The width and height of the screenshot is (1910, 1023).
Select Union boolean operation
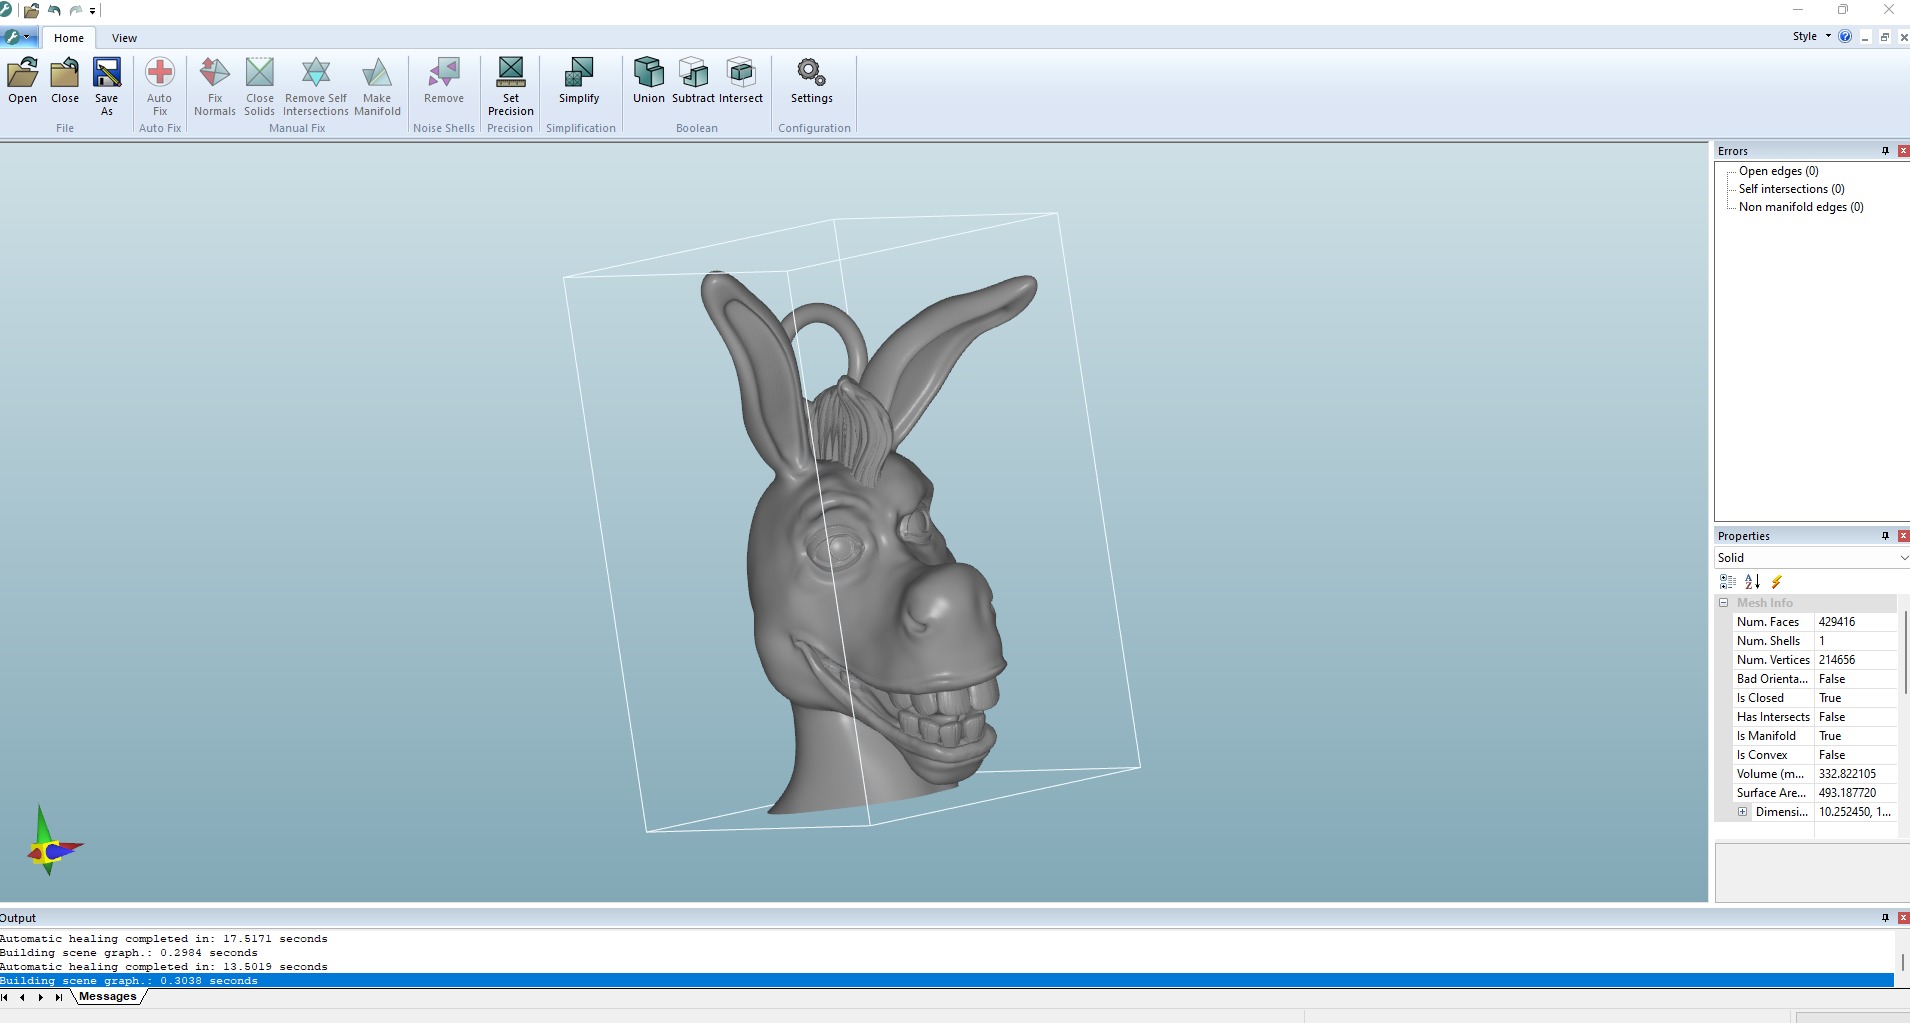tap(649, 81)
